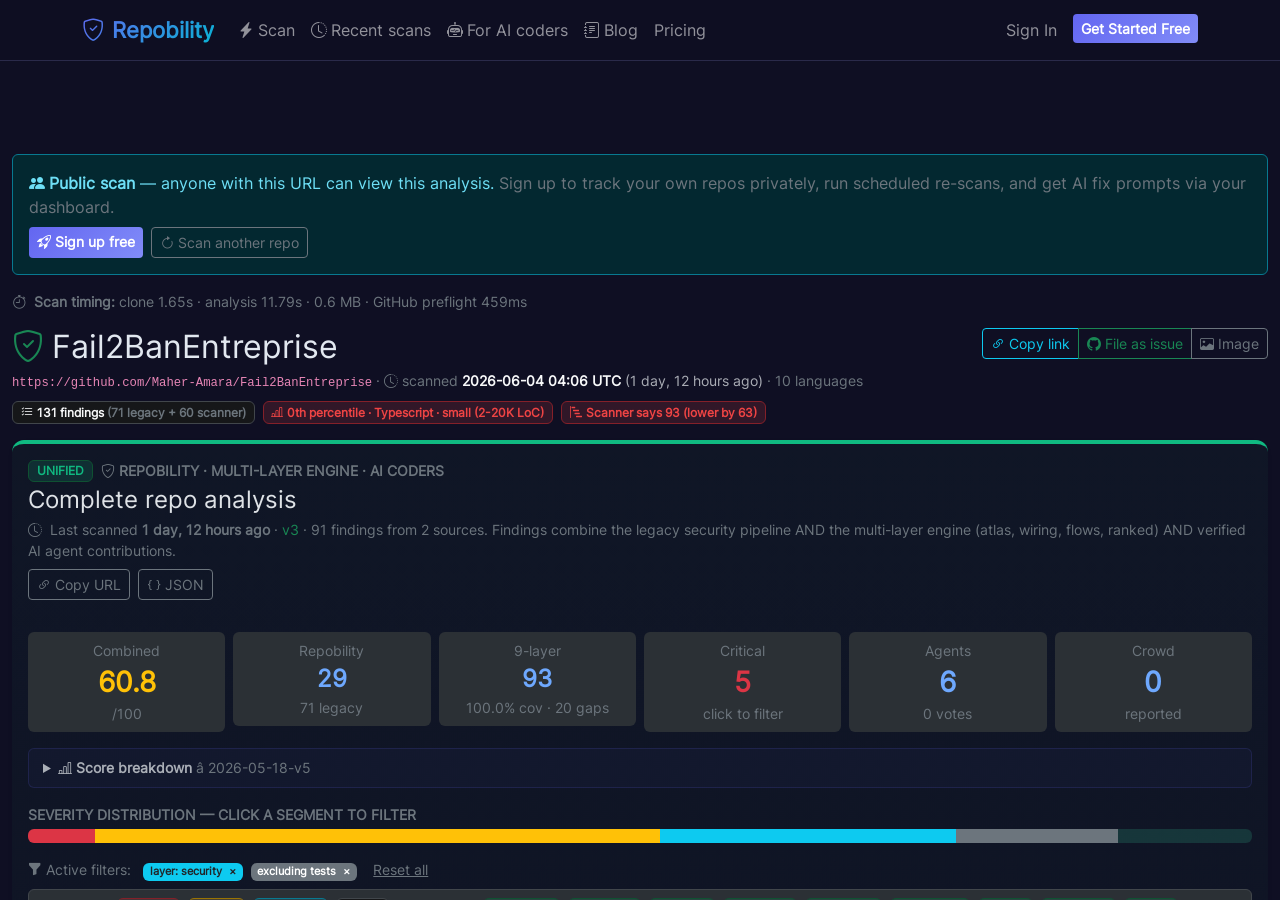Click the Sign up free button
Image resolution: width=1280 pixels, height=900 pixels.
[86, 242]
